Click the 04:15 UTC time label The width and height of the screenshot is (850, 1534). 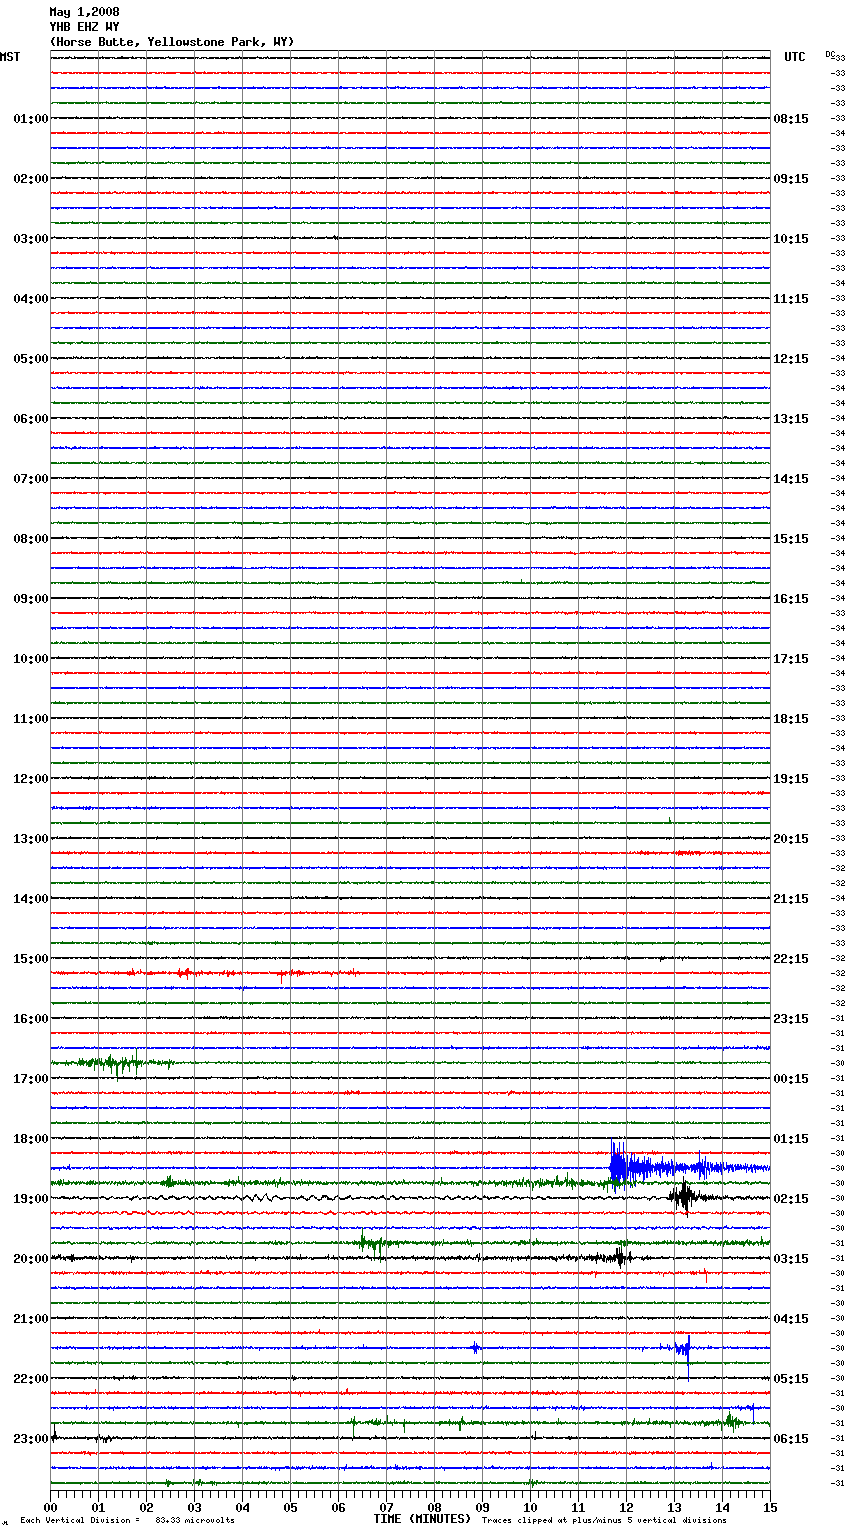tap(791, 1319)
